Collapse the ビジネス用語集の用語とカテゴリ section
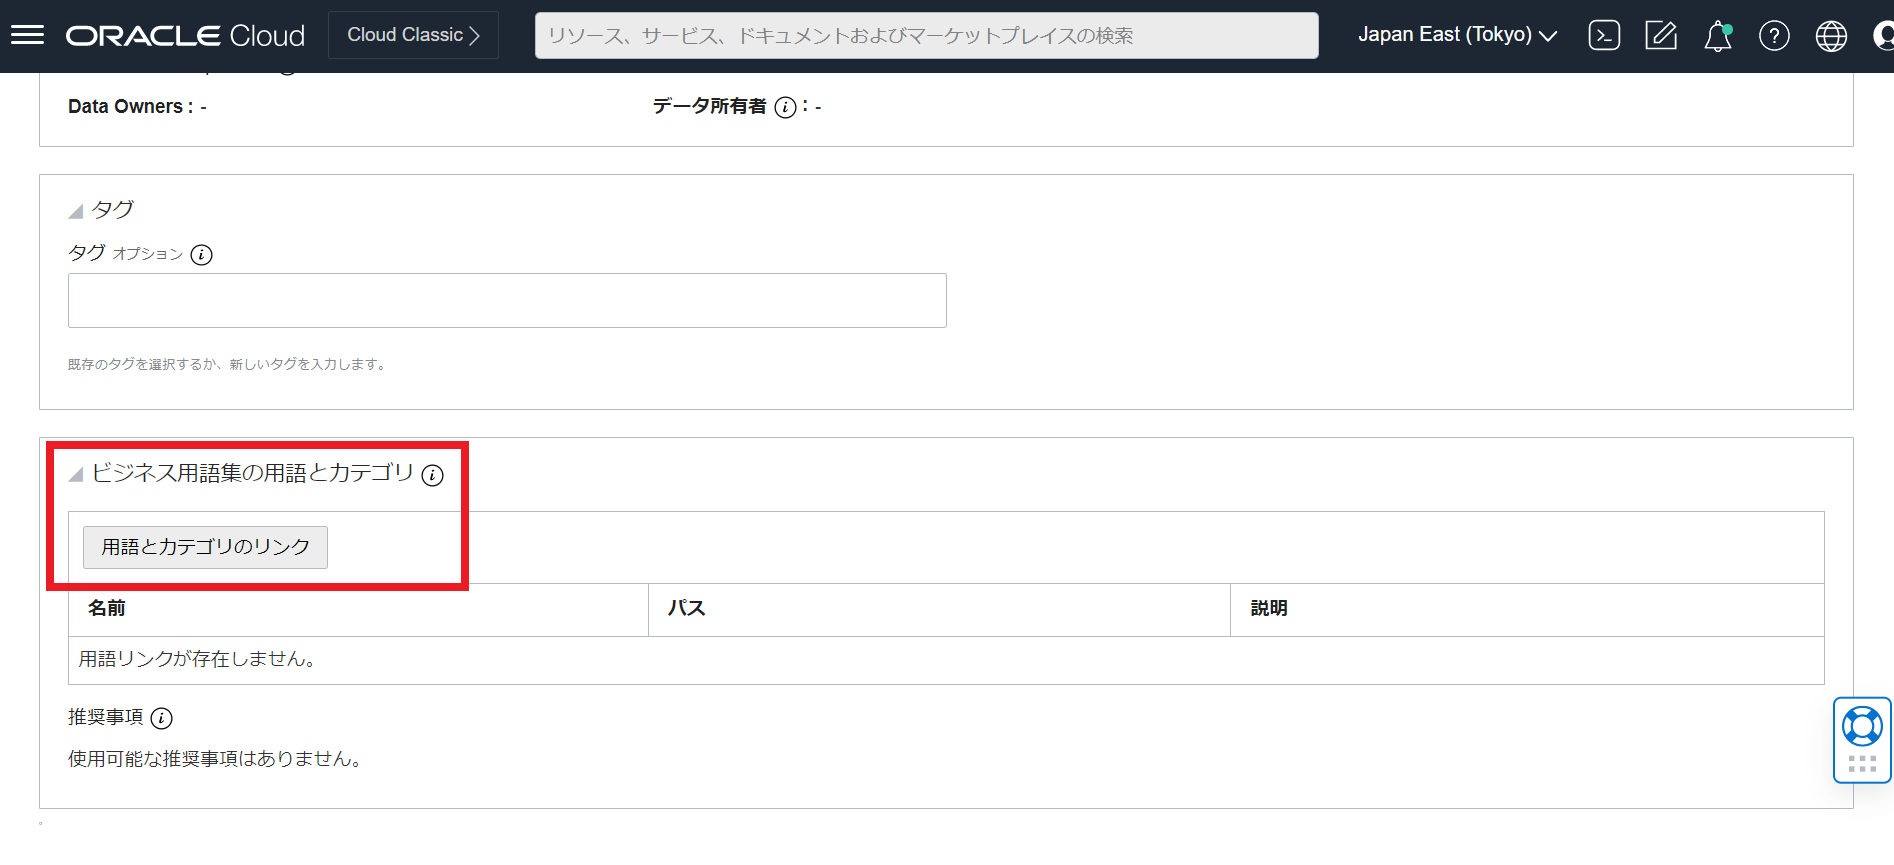The height and width of the screenshot is (865, 1894). click(x=76, y=475)
